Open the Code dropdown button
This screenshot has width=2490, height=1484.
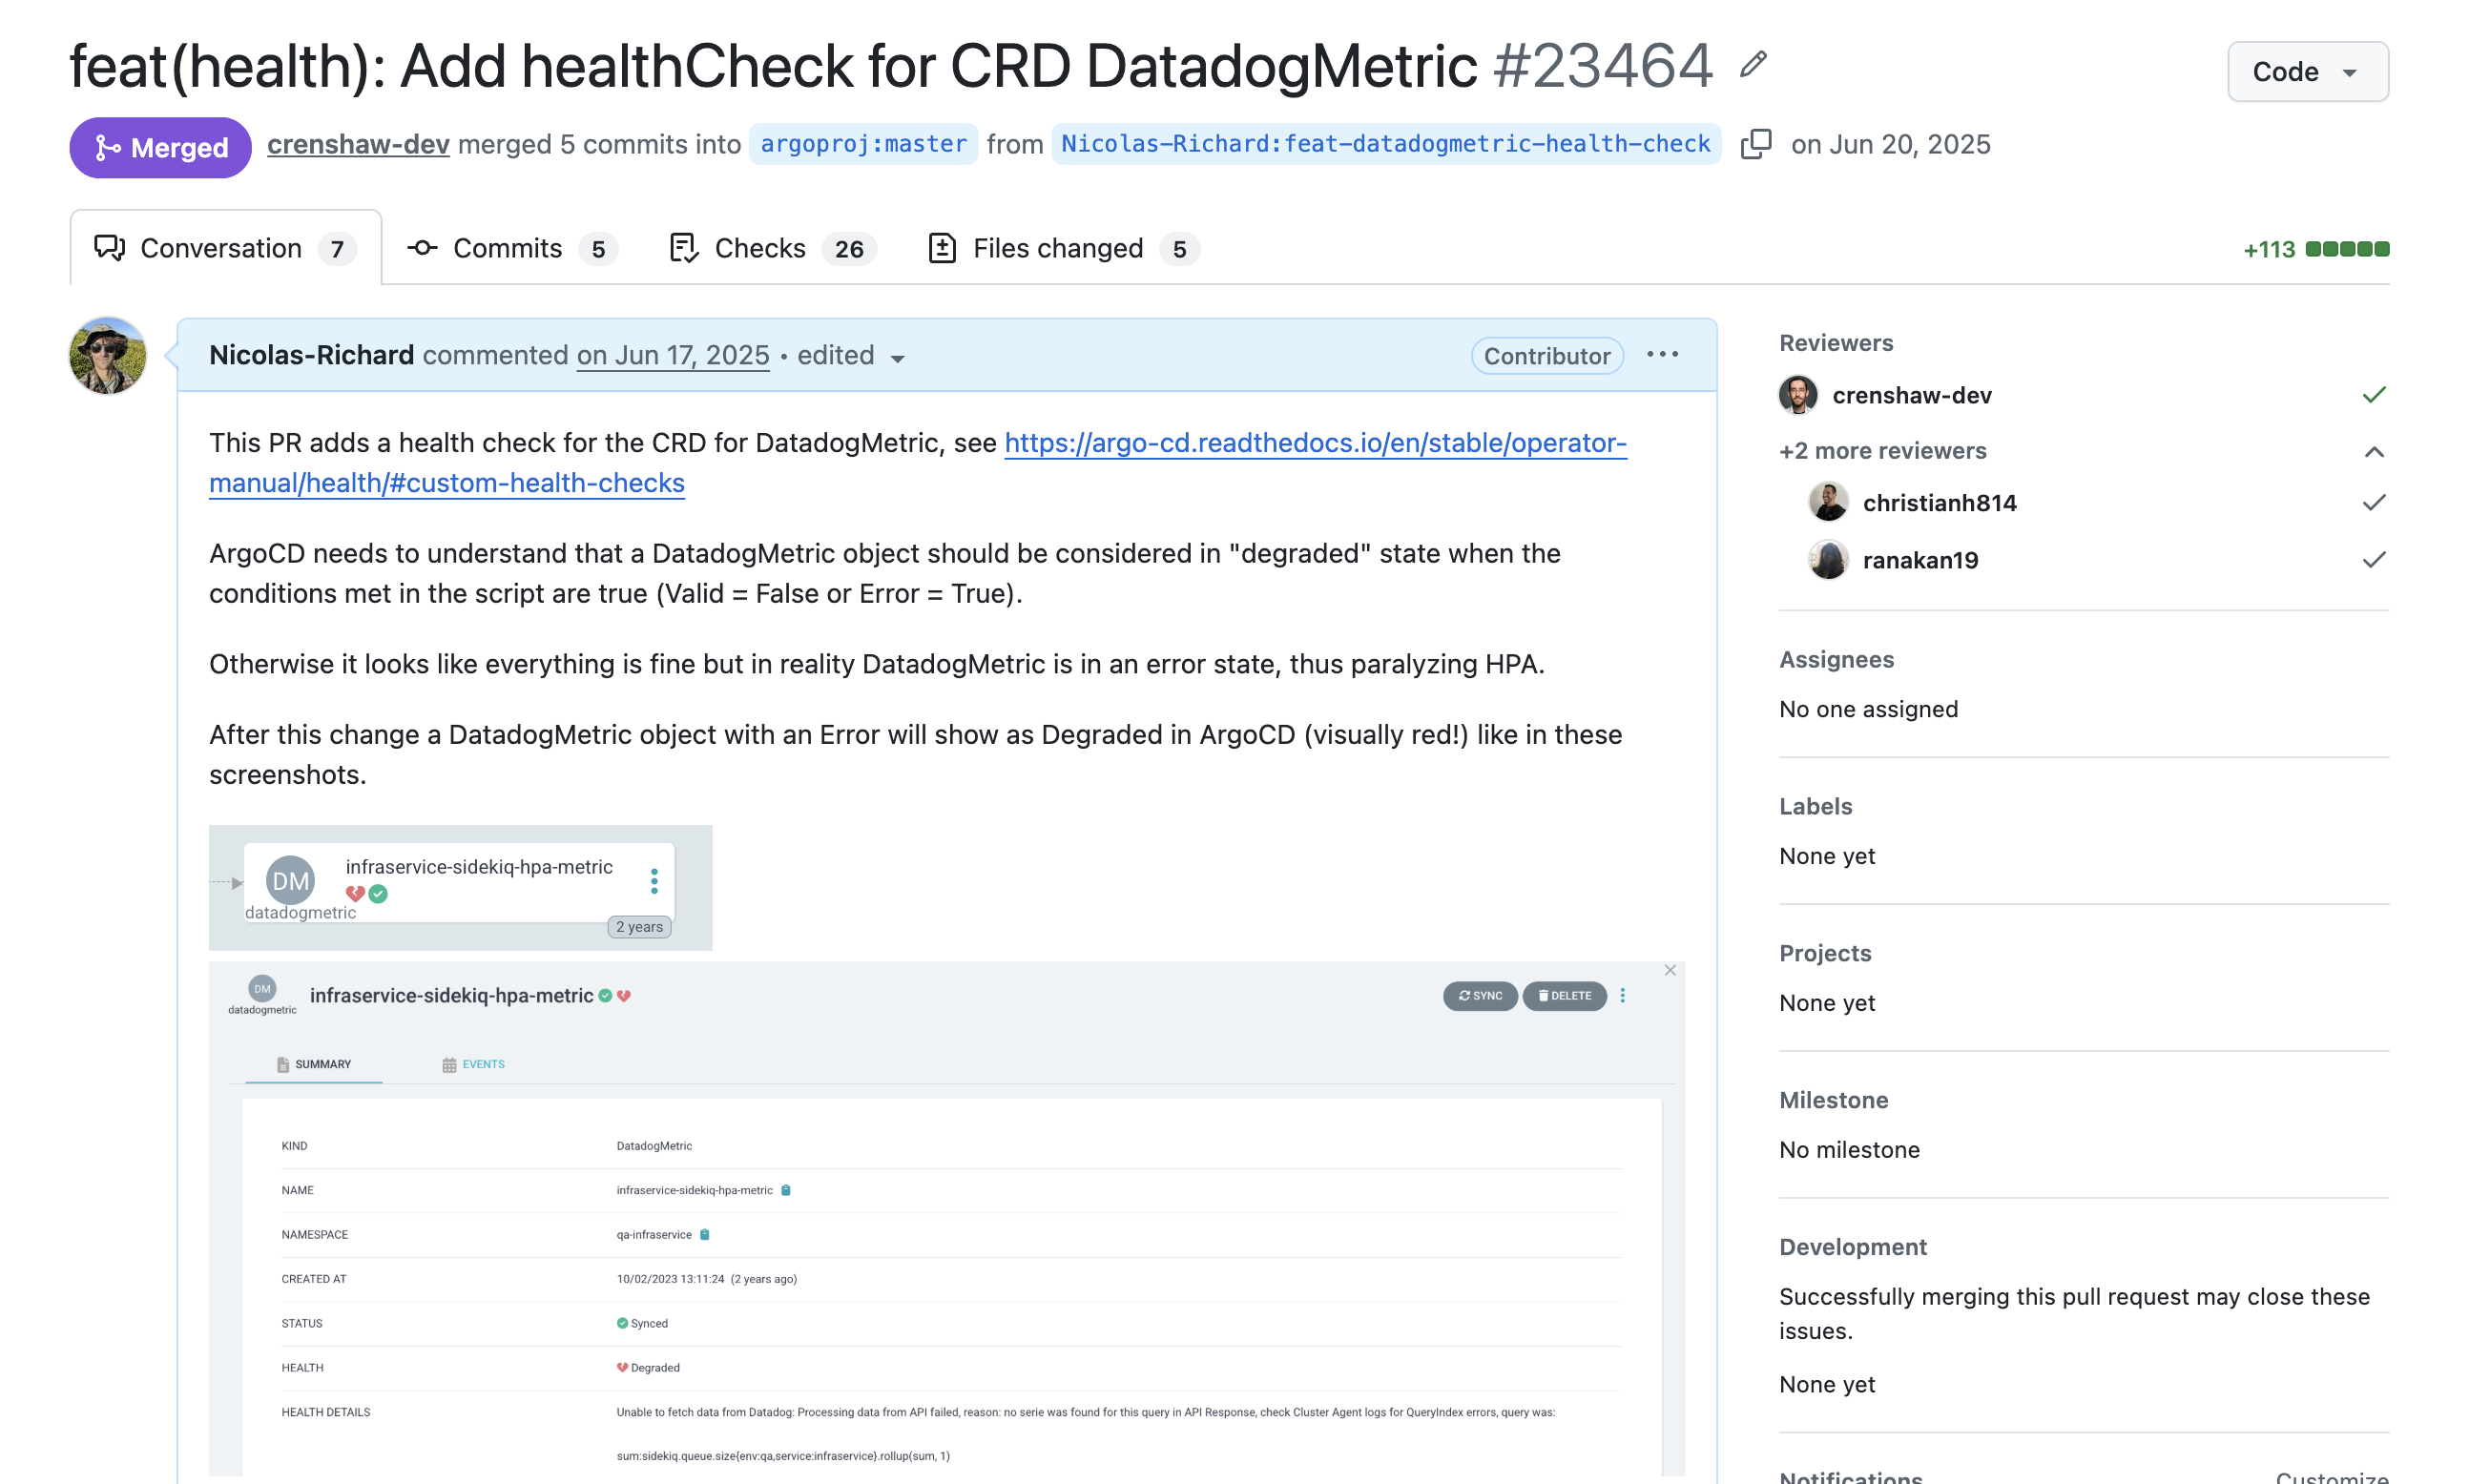(2307, 72)
